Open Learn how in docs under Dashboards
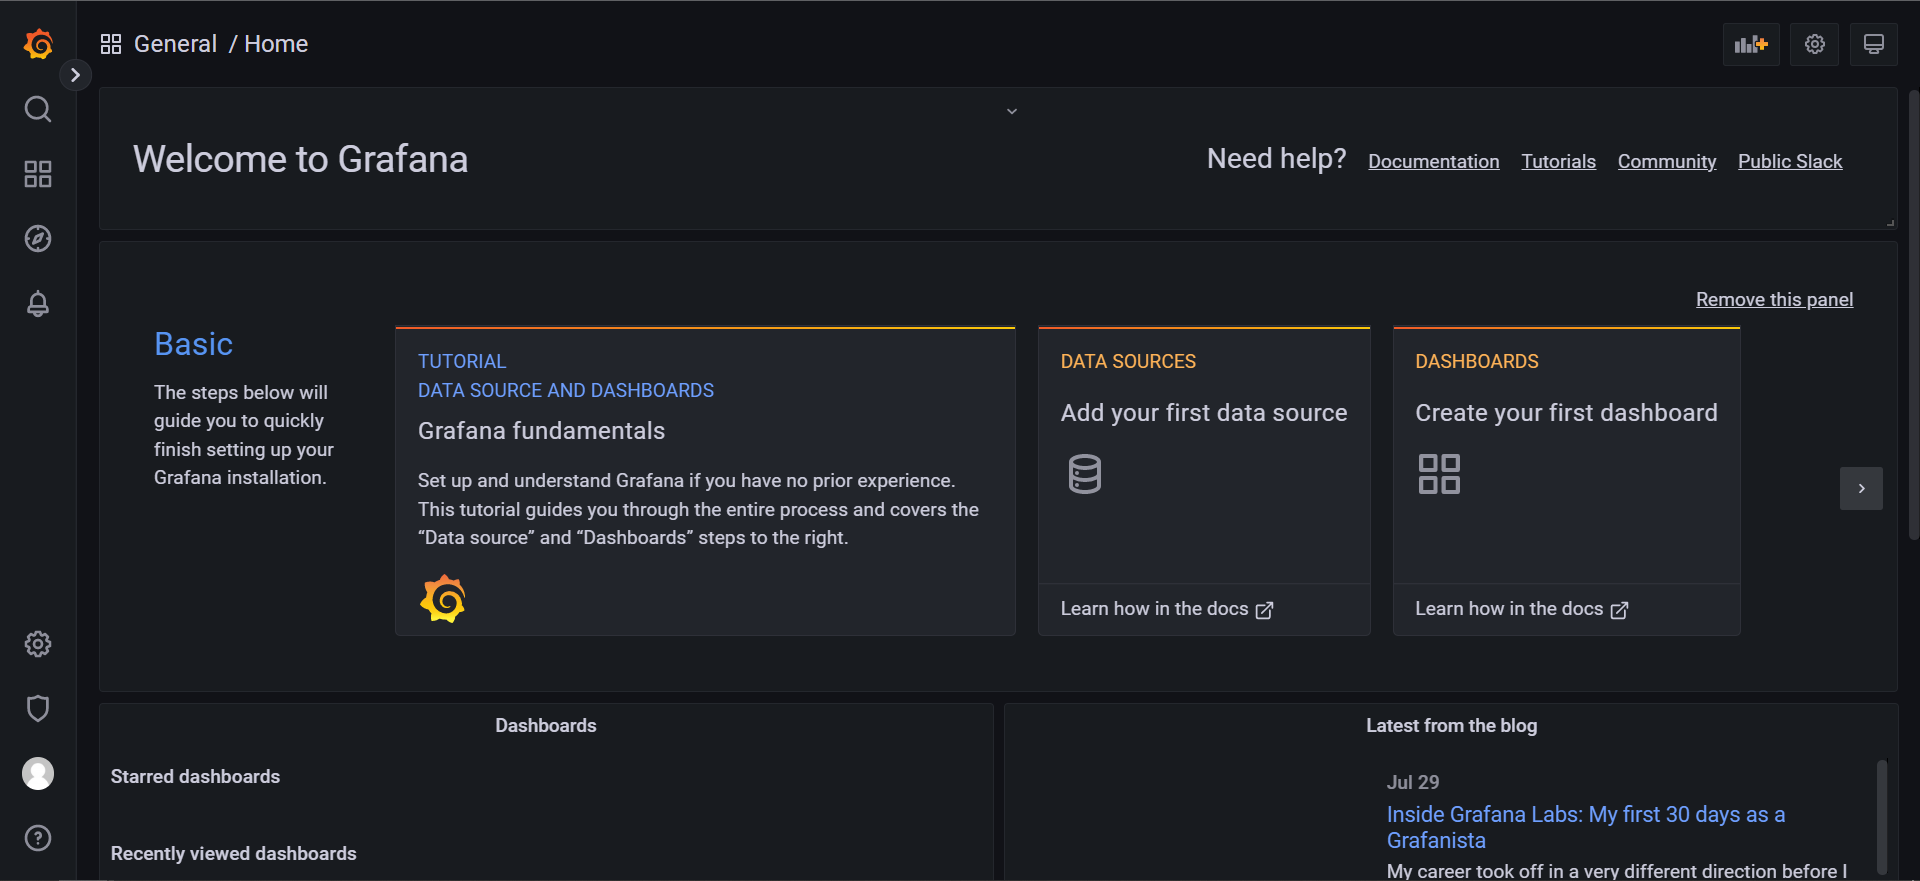1920x881 pixels. 1522,609
